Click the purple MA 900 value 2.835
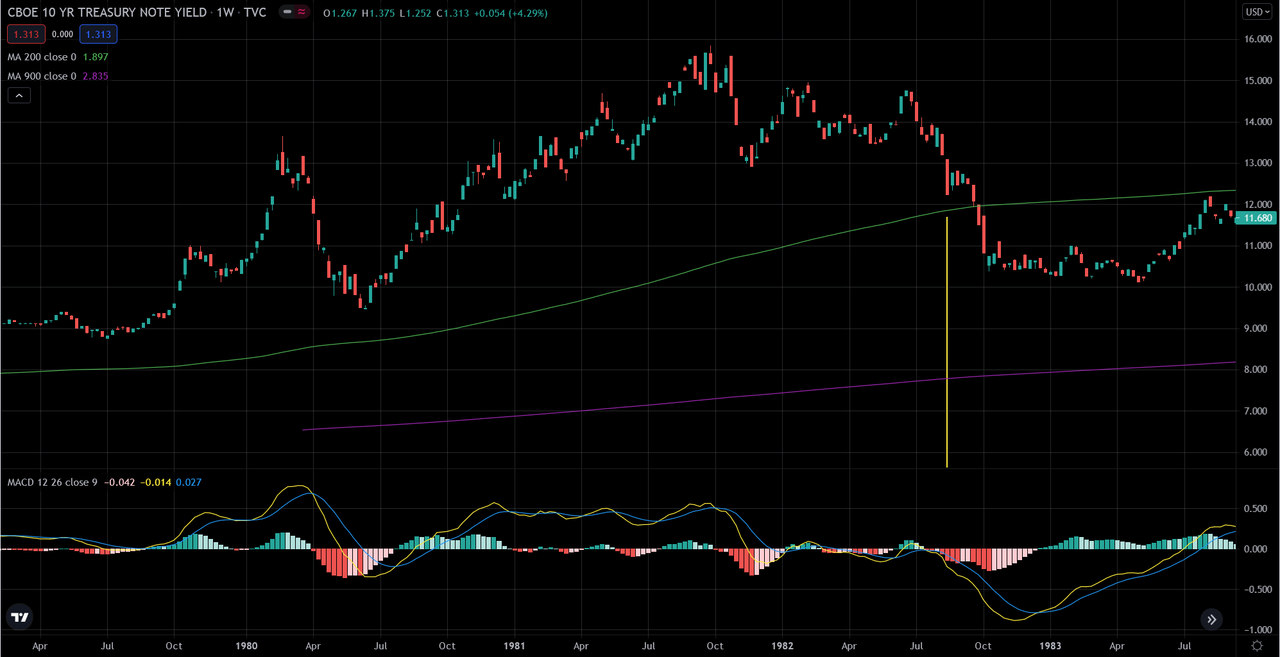 coord(95,76)
